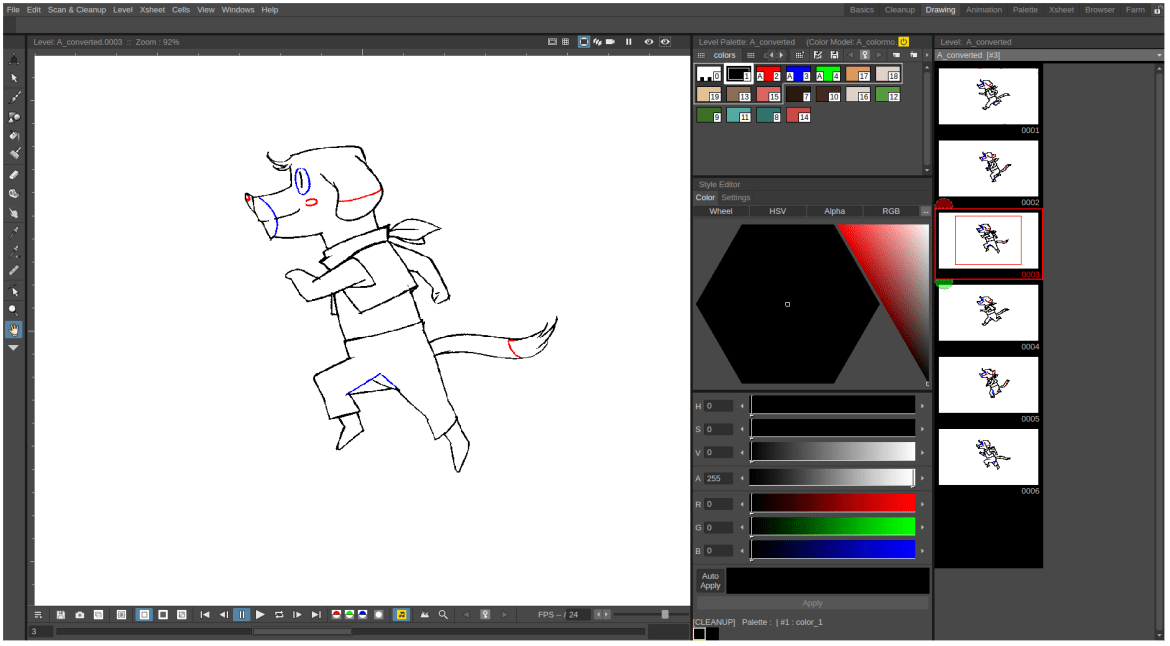Click the Apply button
This screenshot has height=646, width=1170.
(813, 603)
